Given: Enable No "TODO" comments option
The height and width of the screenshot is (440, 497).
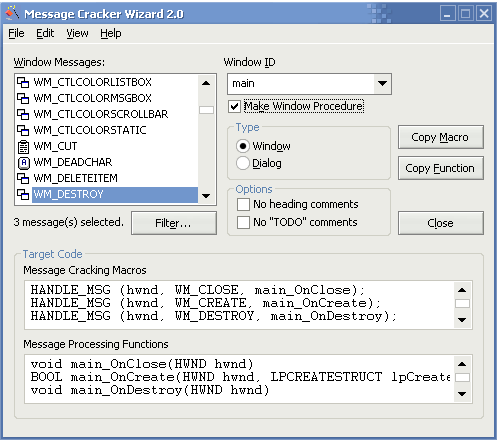Looking at the screenshot, I should [x=243, y=222].
